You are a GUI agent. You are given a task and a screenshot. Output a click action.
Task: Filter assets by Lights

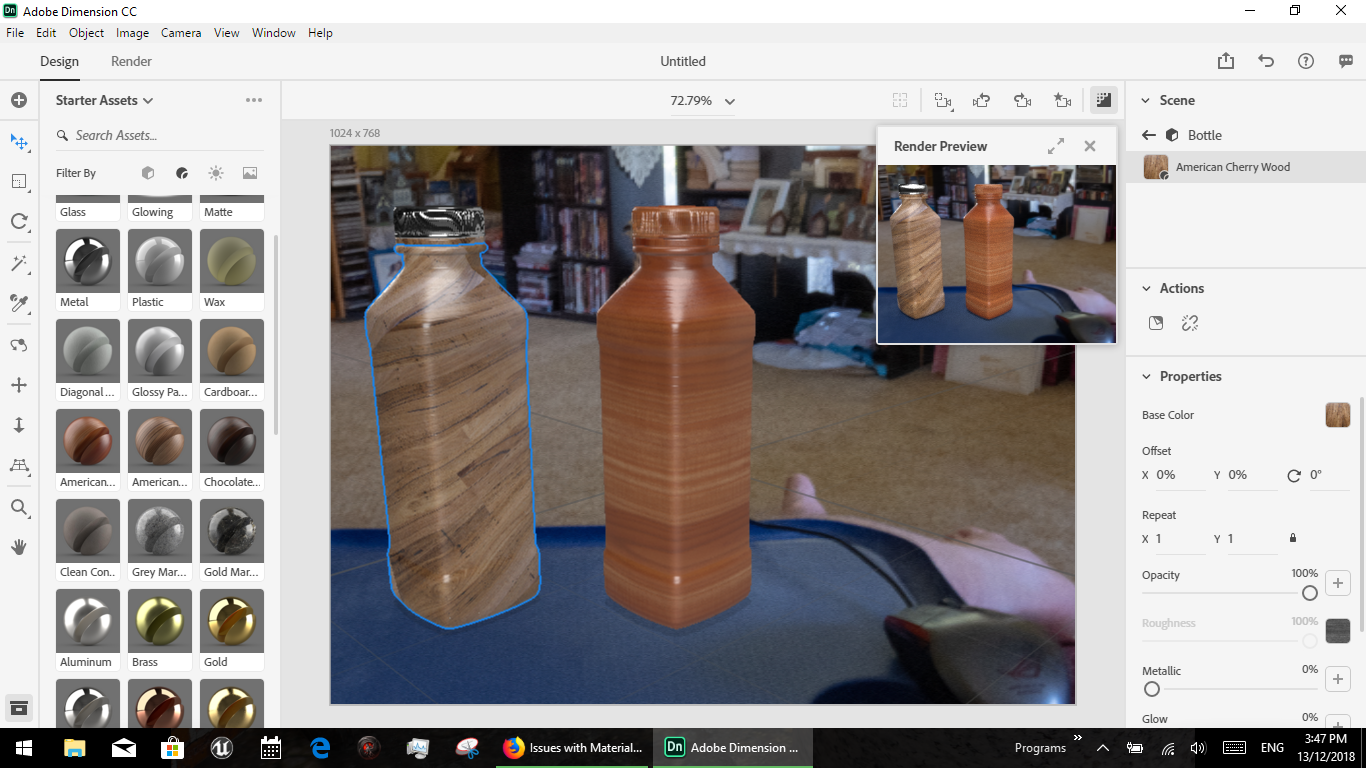[x=216, y=173]
